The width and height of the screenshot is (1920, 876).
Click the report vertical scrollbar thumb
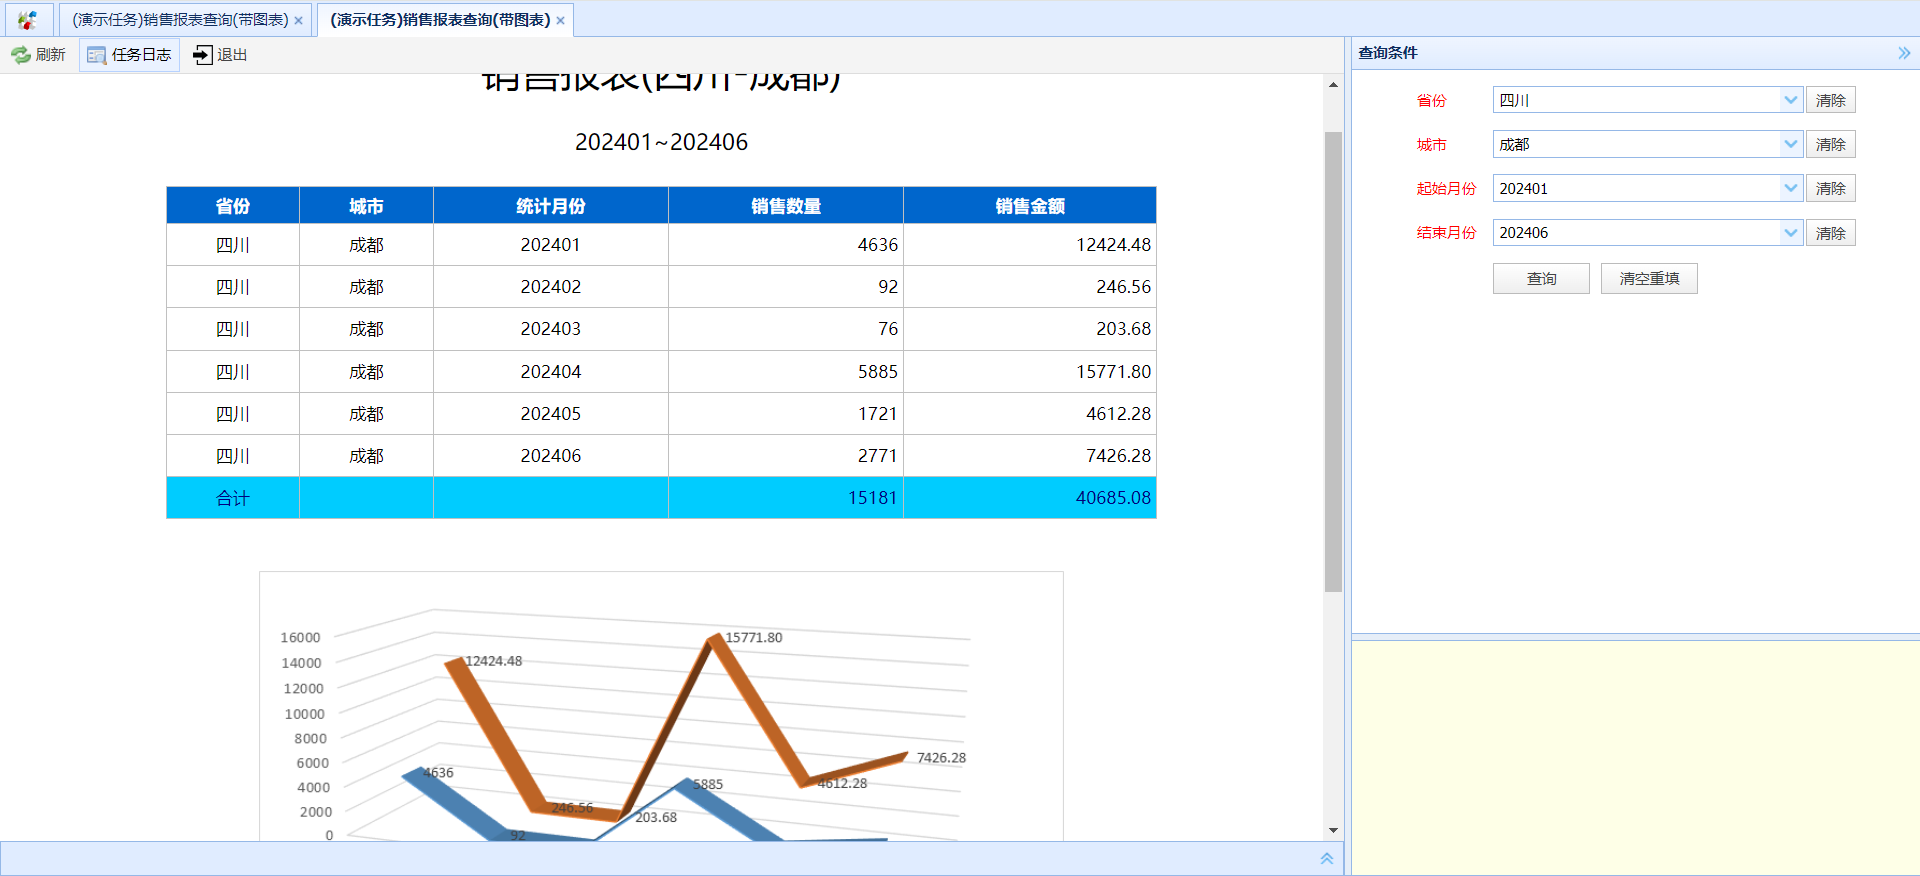point(1333,361)
